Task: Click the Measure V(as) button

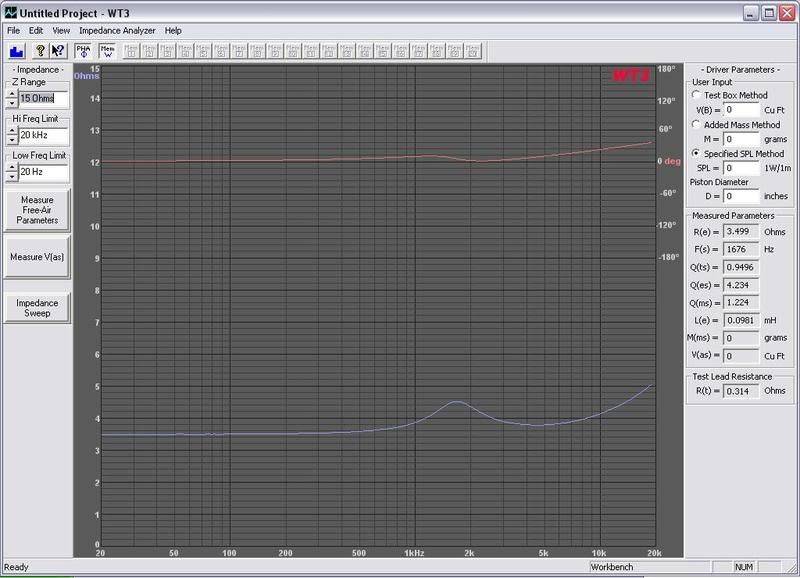Action: coord(37,257)
